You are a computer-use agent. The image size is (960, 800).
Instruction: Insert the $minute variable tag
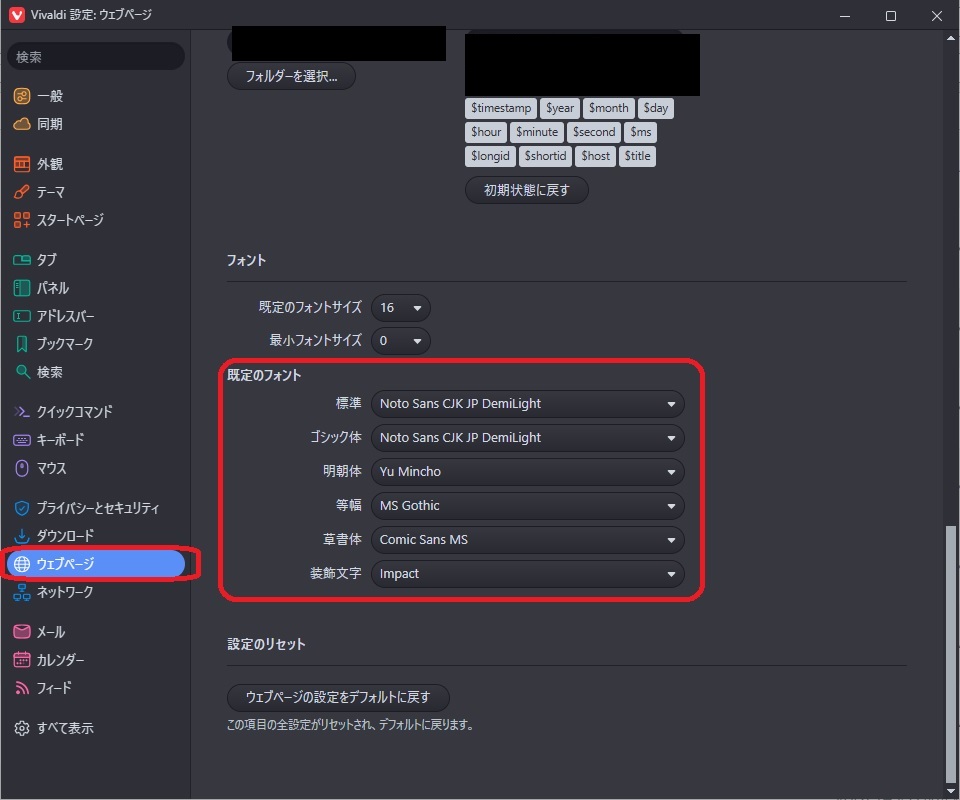536,132
